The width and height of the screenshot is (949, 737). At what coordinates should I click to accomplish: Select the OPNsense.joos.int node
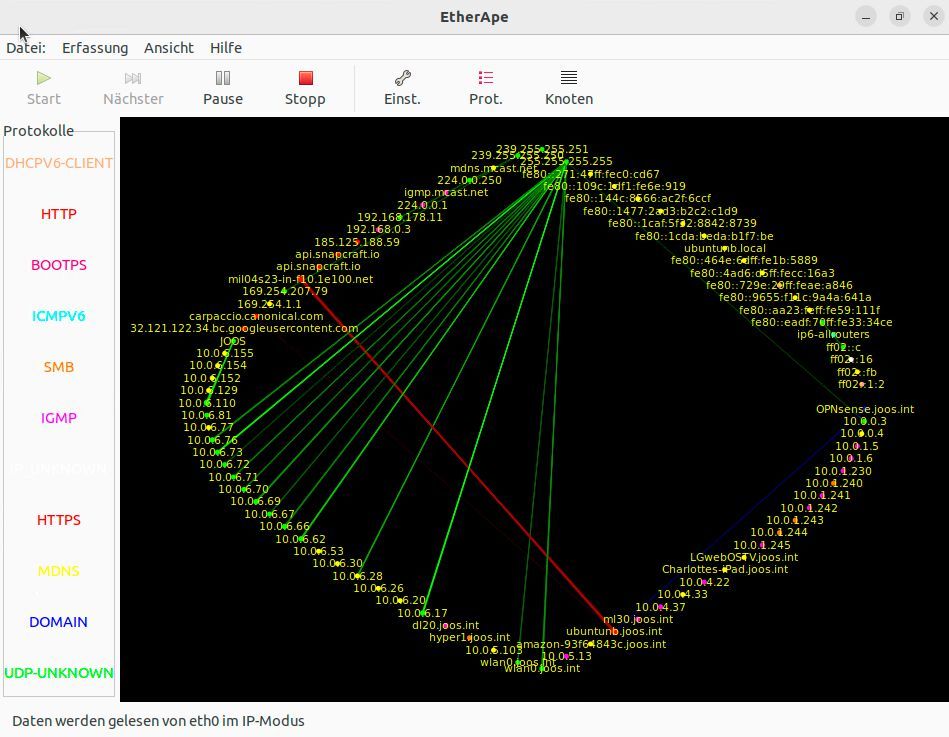pos(864,409)
